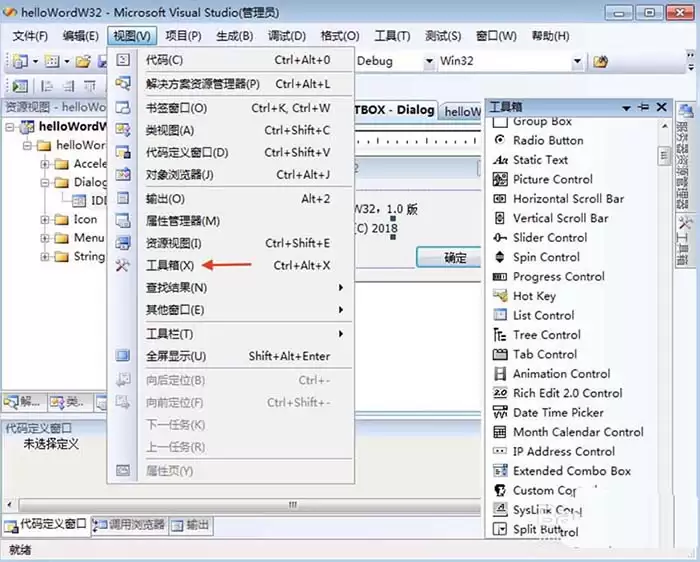Open the 项目(P) menu
The width and height of the screenshot is (700, 562).
click(x=183, y=36)
